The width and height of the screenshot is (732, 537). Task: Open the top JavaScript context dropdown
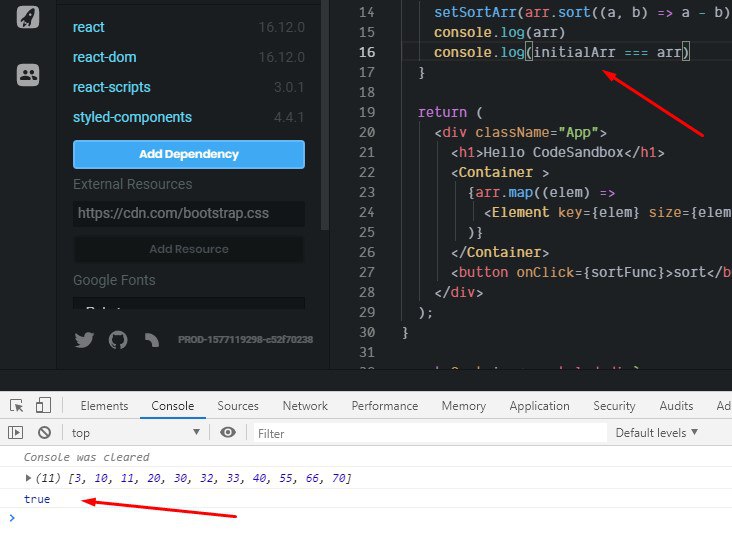point(135,433)
